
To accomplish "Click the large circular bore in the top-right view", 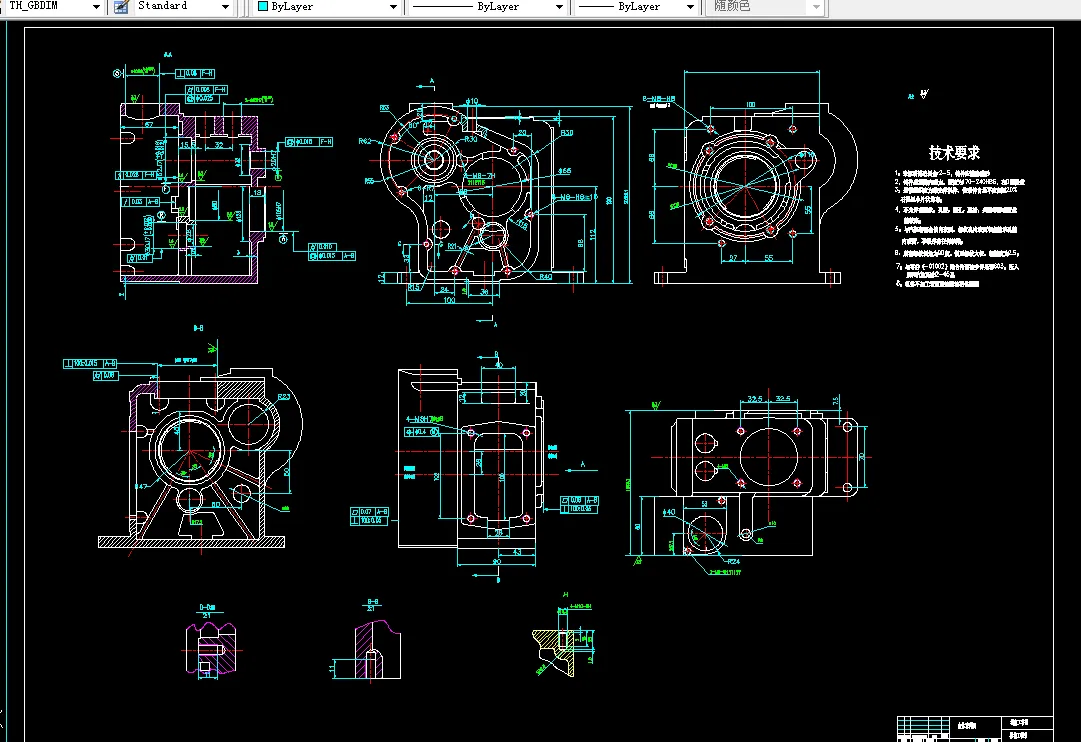I will pos(745,185).
